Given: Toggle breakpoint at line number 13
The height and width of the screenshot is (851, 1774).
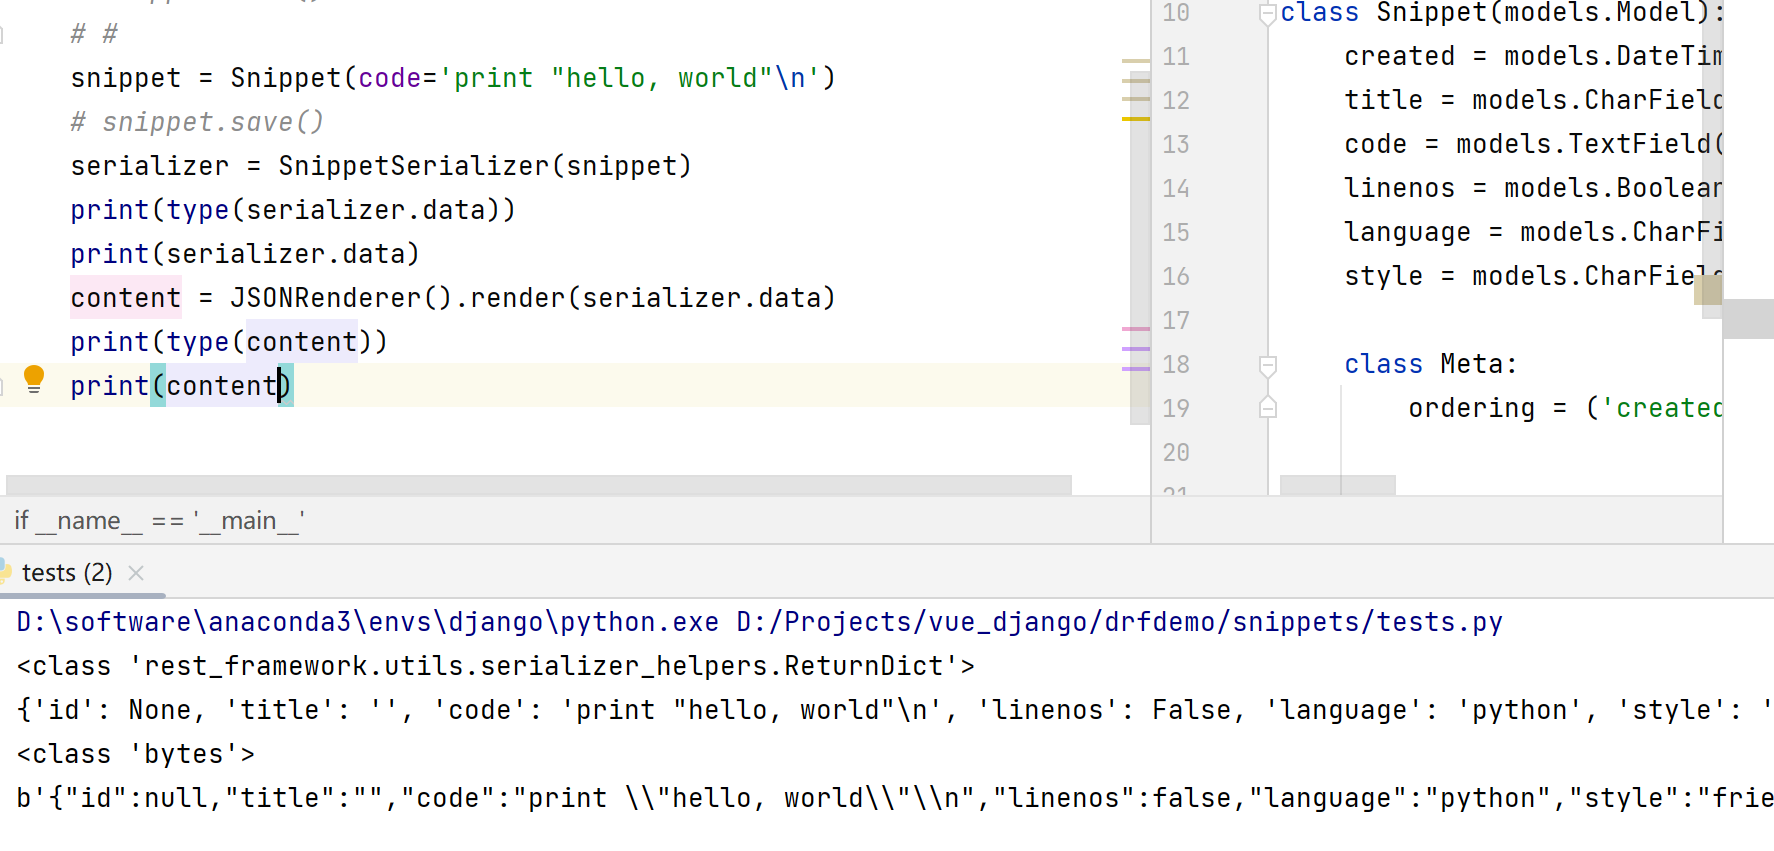Looking at the screenshot, I should pyautogui.click(x=1176, y=145).
